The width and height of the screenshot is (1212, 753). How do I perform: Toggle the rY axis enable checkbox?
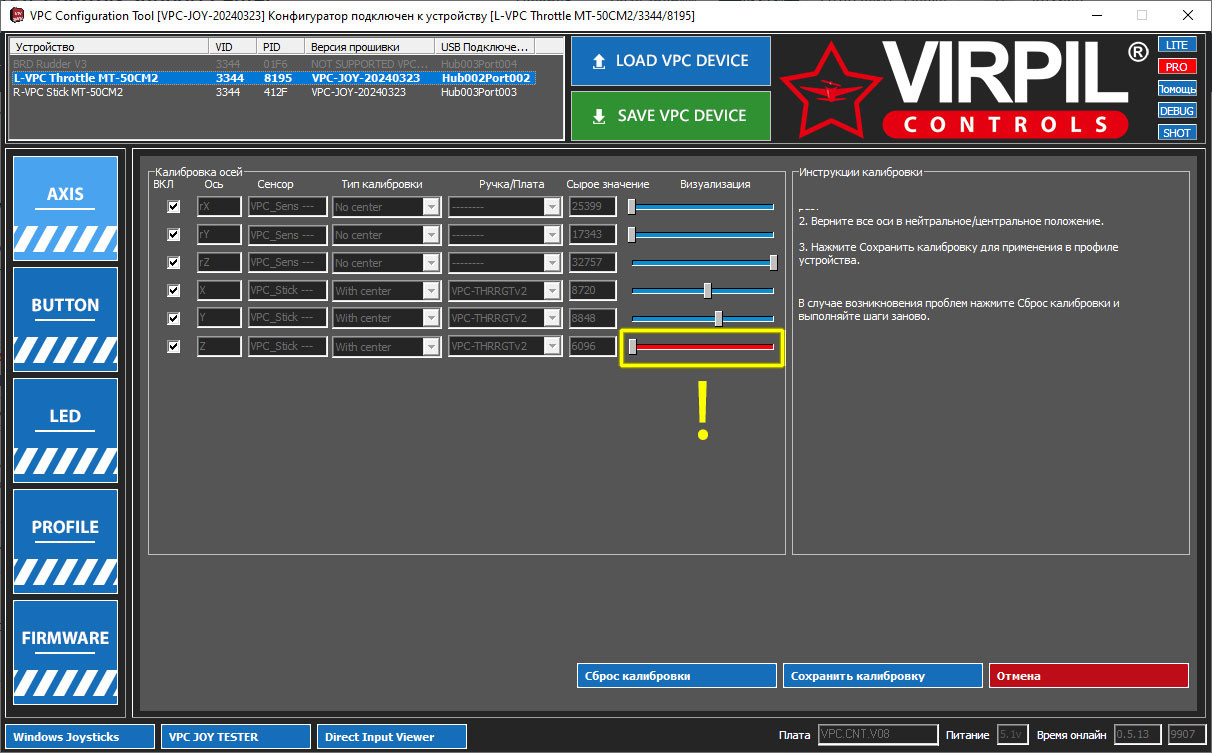[x=174, y=235]
